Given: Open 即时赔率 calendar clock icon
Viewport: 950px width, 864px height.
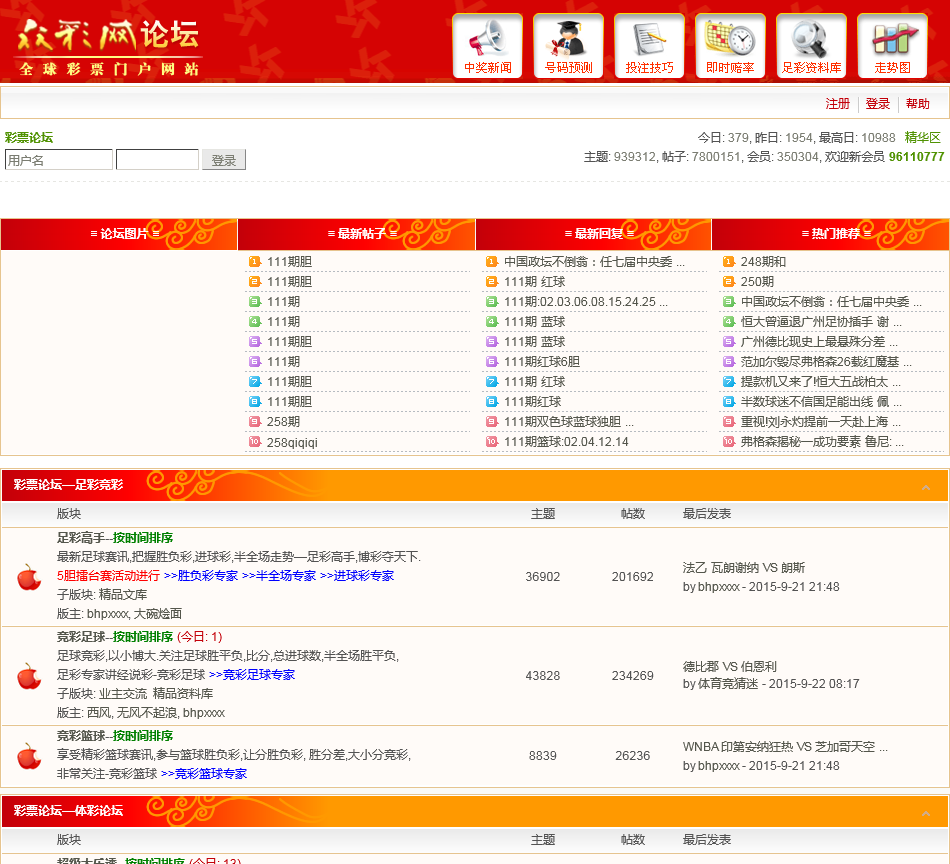Looking at the screenshot, I should 731,46.
